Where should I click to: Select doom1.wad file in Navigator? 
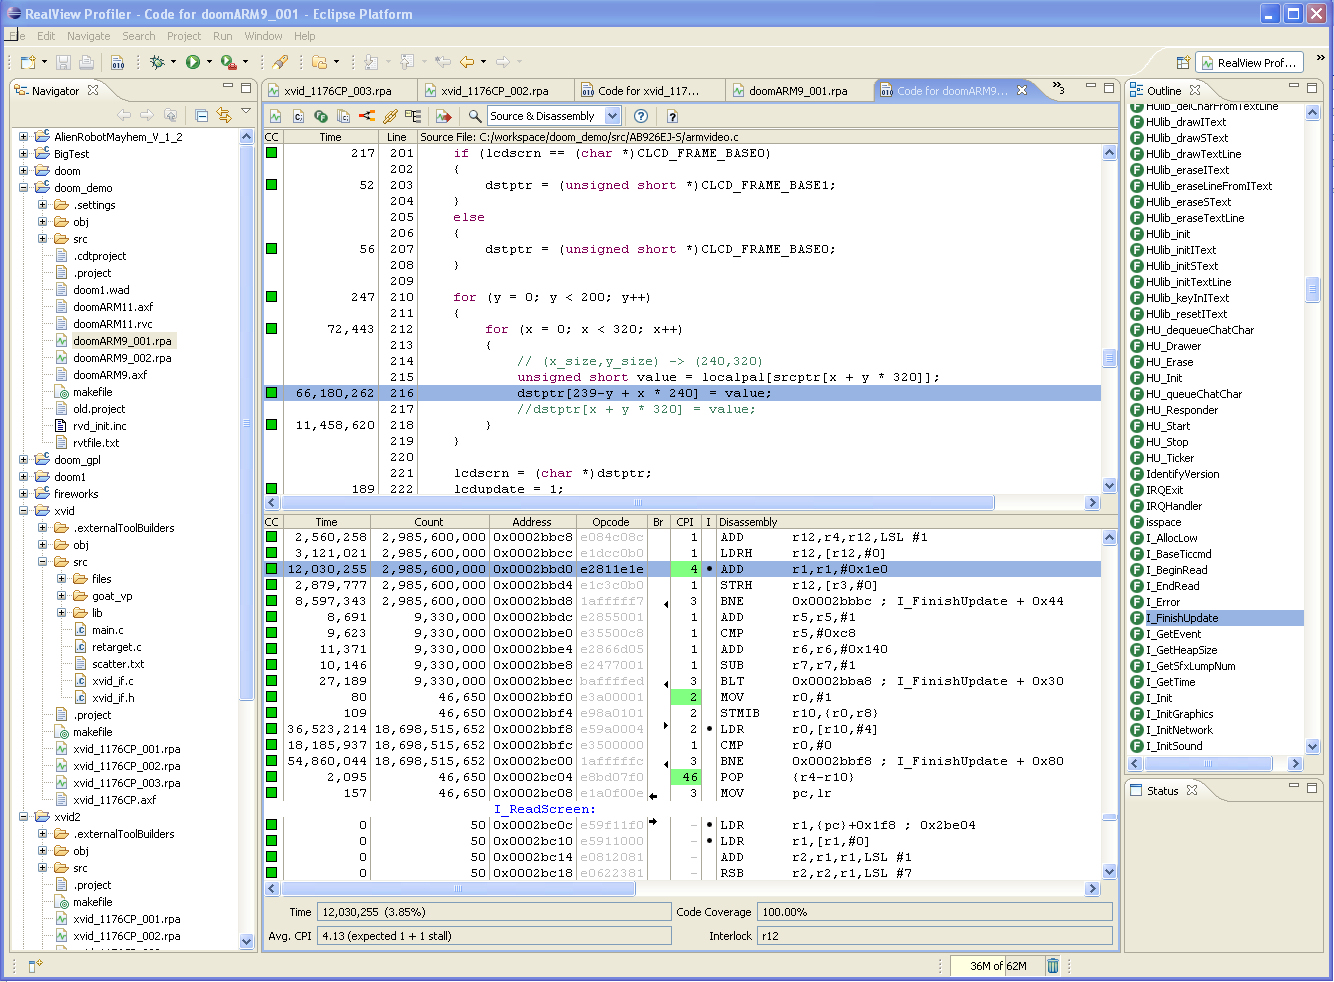click(x=101, y=290)
